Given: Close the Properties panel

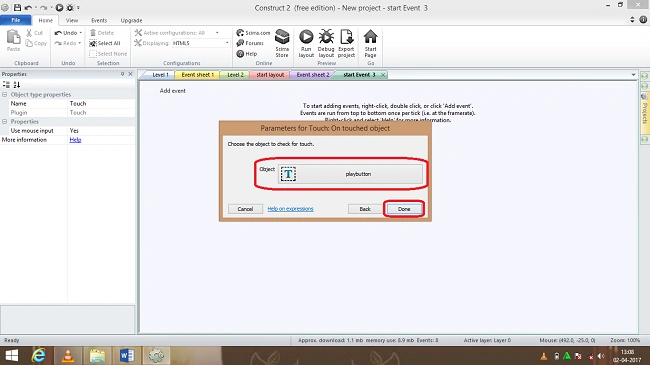Looking at the screenshot, I should (x=130, y=74).
